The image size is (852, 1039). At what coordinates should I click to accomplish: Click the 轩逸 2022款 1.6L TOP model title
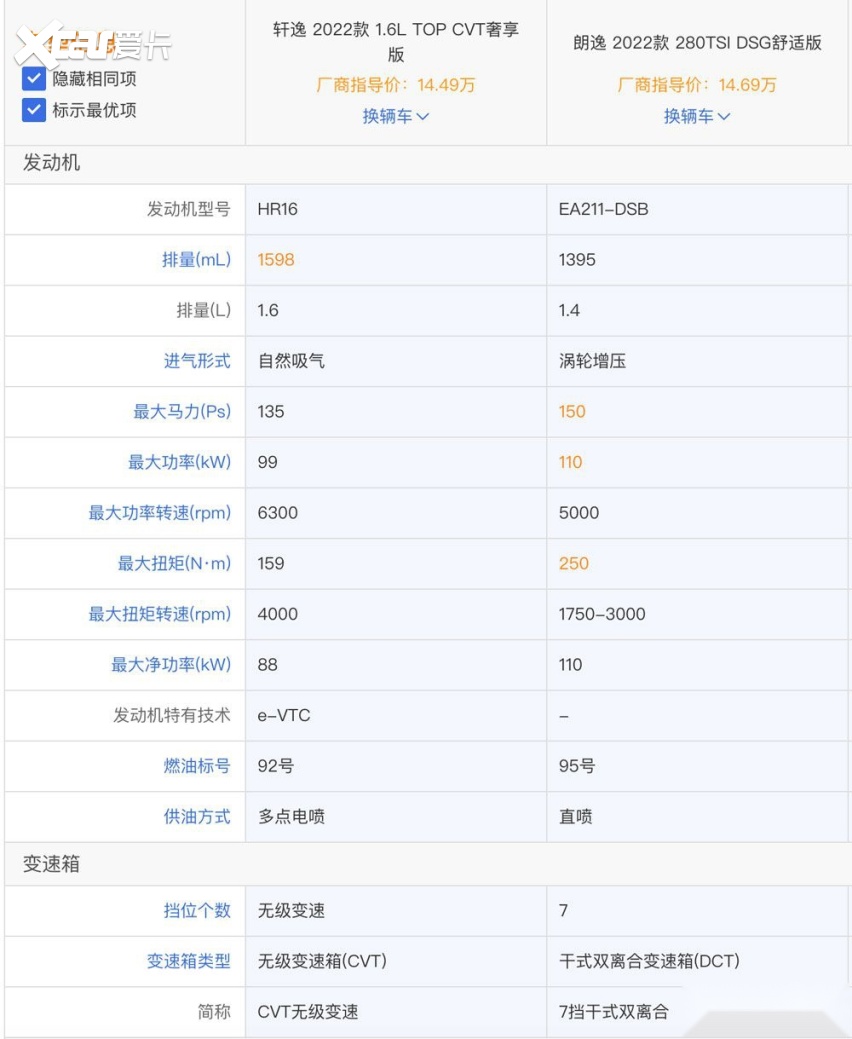click(395, 38)
